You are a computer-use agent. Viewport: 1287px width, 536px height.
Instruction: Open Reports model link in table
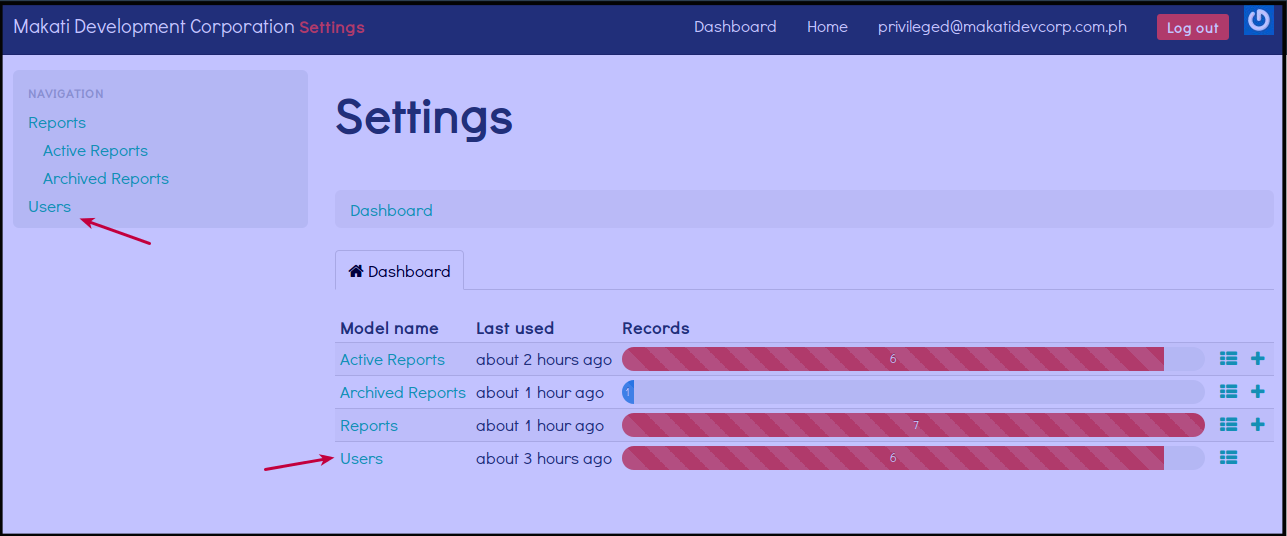[x=369, y=426]
